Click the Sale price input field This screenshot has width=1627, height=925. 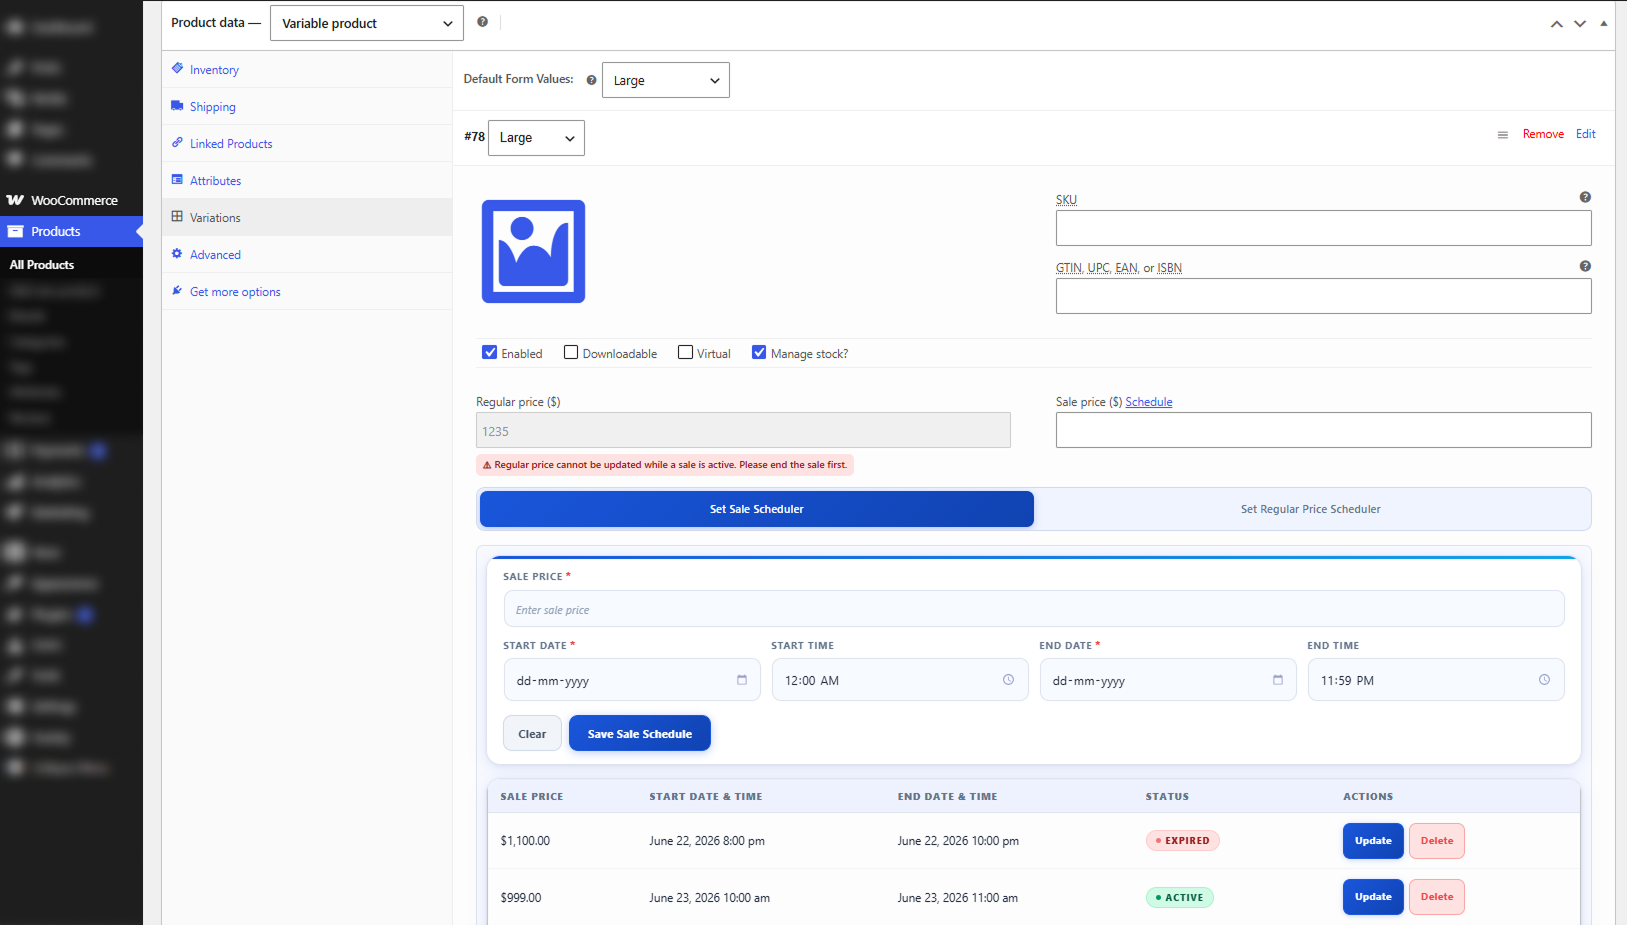tap(1324, 430)
